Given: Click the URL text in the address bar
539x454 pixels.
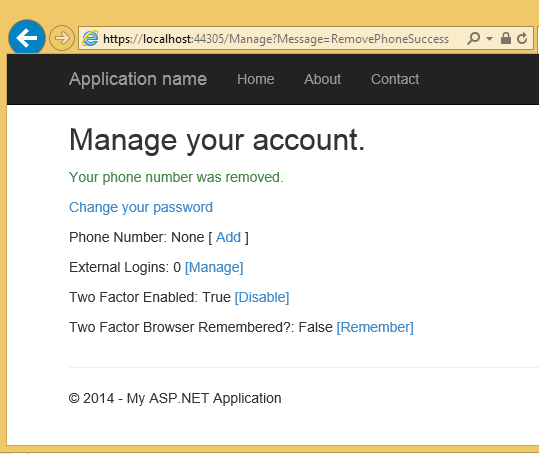Looking at the screenshot, I should click(276, 39).
